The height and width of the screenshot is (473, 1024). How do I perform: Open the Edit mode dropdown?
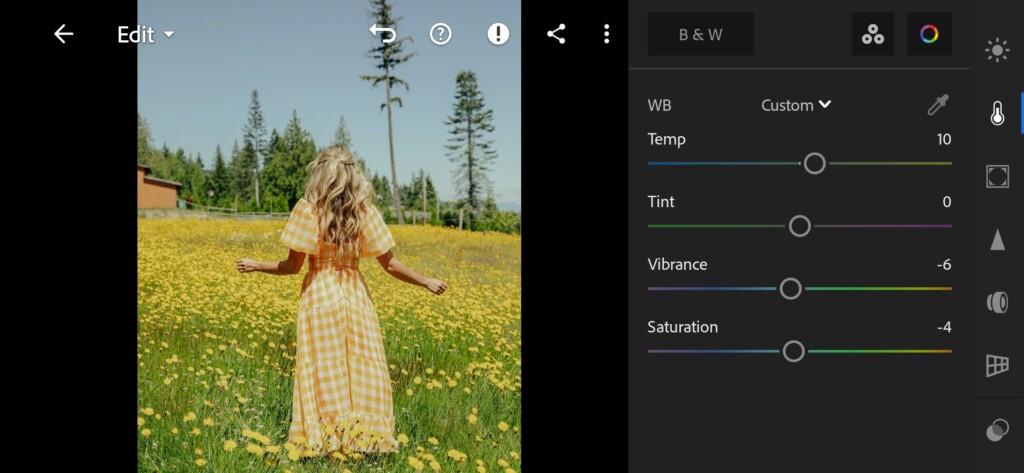146,35
